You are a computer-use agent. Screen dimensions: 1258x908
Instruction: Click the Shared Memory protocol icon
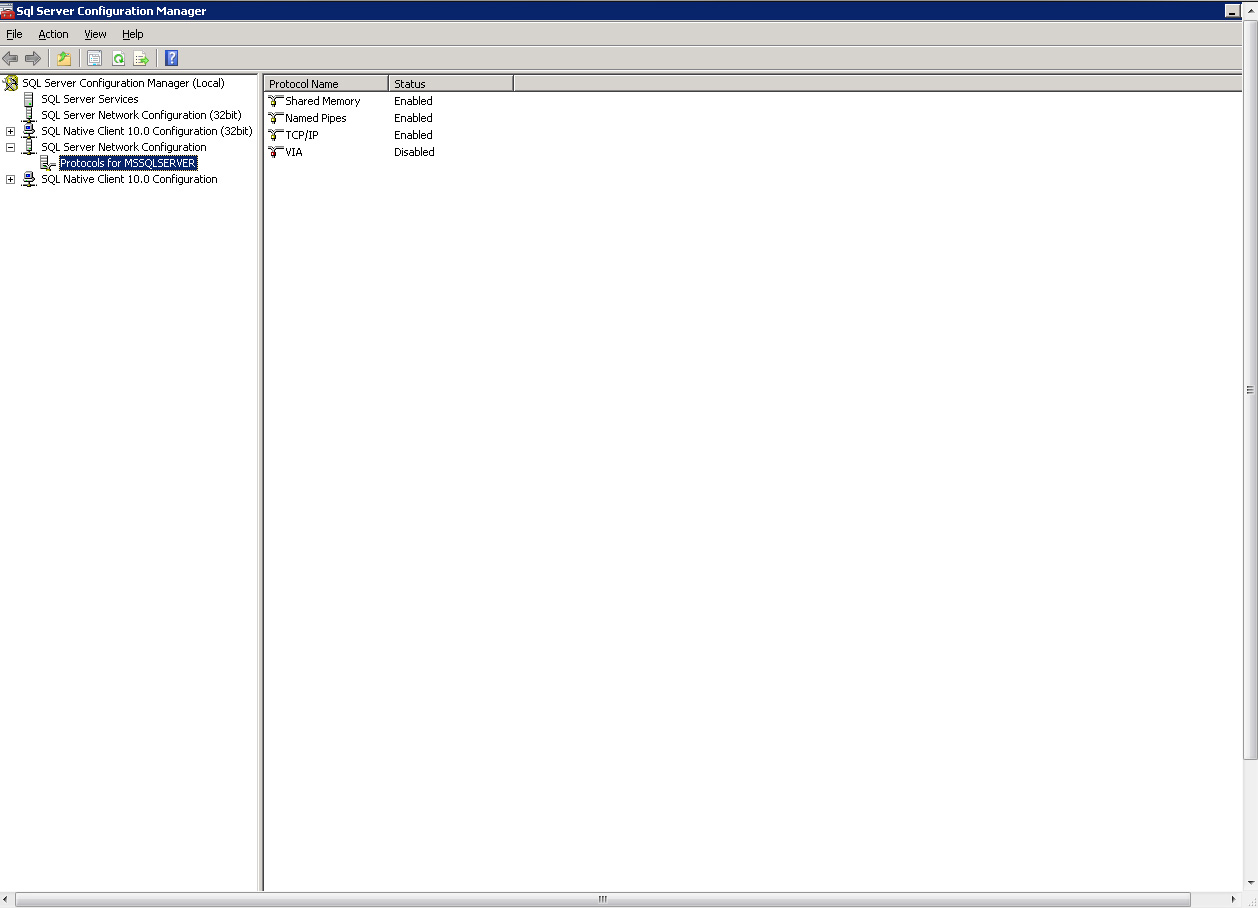[276, 101]
